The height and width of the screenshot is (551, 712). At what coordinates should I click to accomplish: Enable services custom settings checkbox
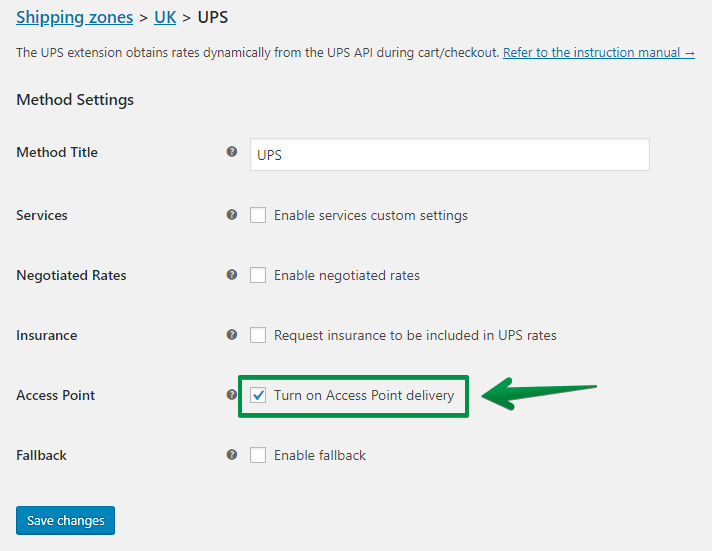click(258, 215)
